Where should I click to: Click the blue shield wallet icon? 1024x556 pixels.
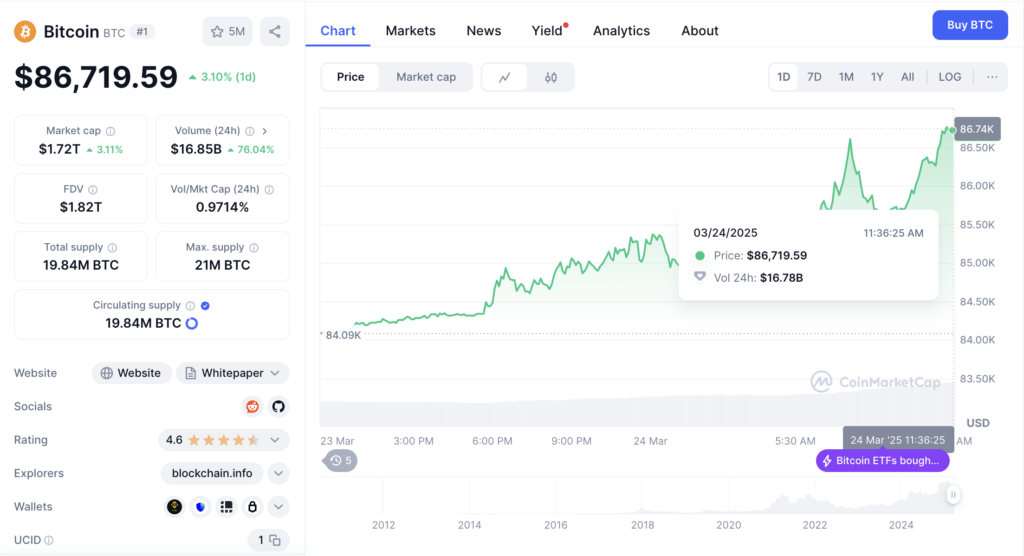click(x=200, y=506)
